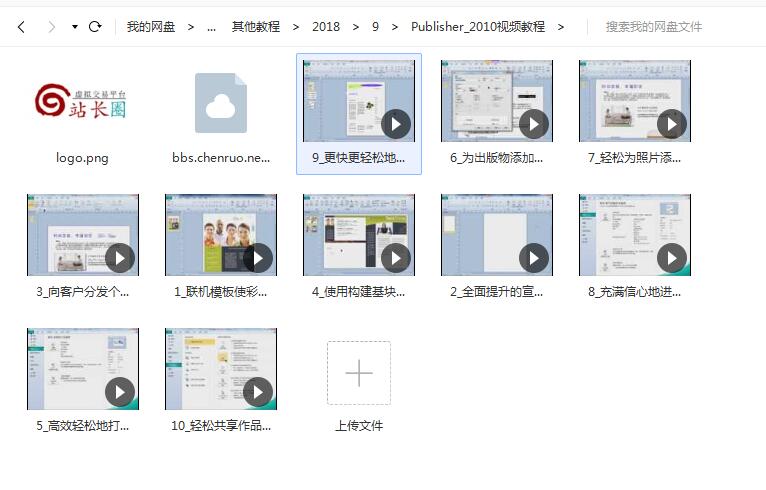
Task: Click the 8_充满信心地进... file name
Action: point(635,292)
